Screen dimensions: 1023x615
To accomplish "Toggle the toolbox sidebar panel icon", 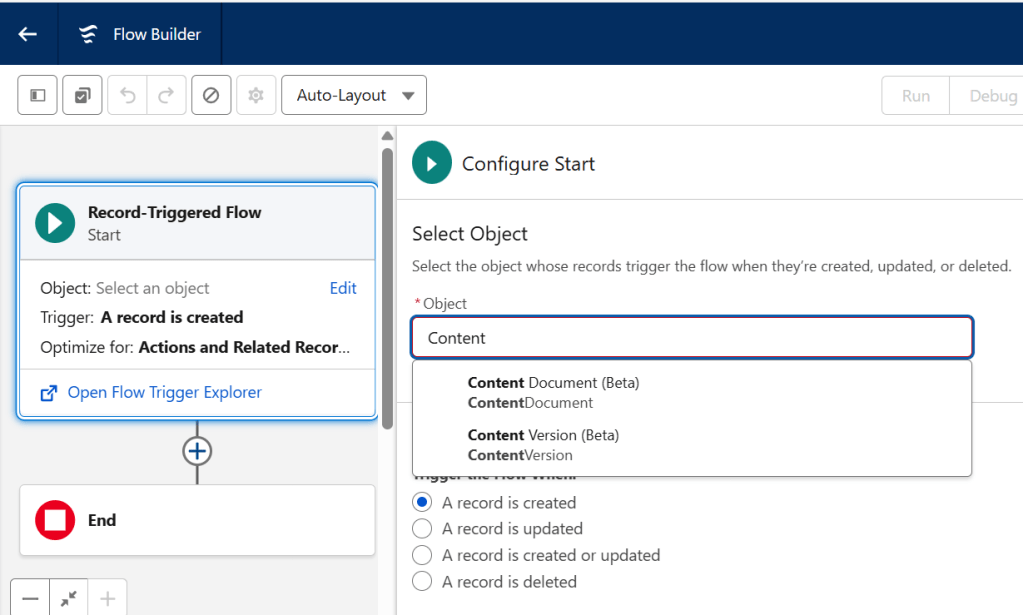I will [x=38, y=96].
